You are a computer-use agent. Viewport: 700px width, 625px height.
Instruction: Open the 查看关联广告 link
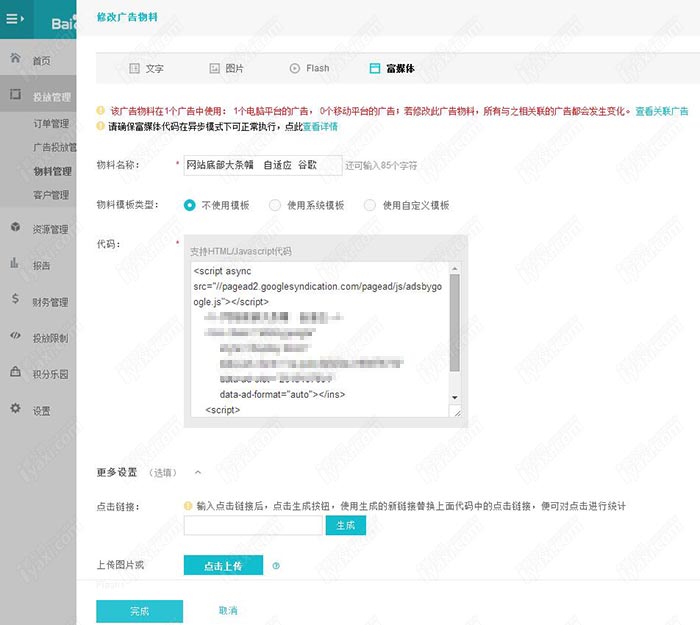tap(661, 111)
